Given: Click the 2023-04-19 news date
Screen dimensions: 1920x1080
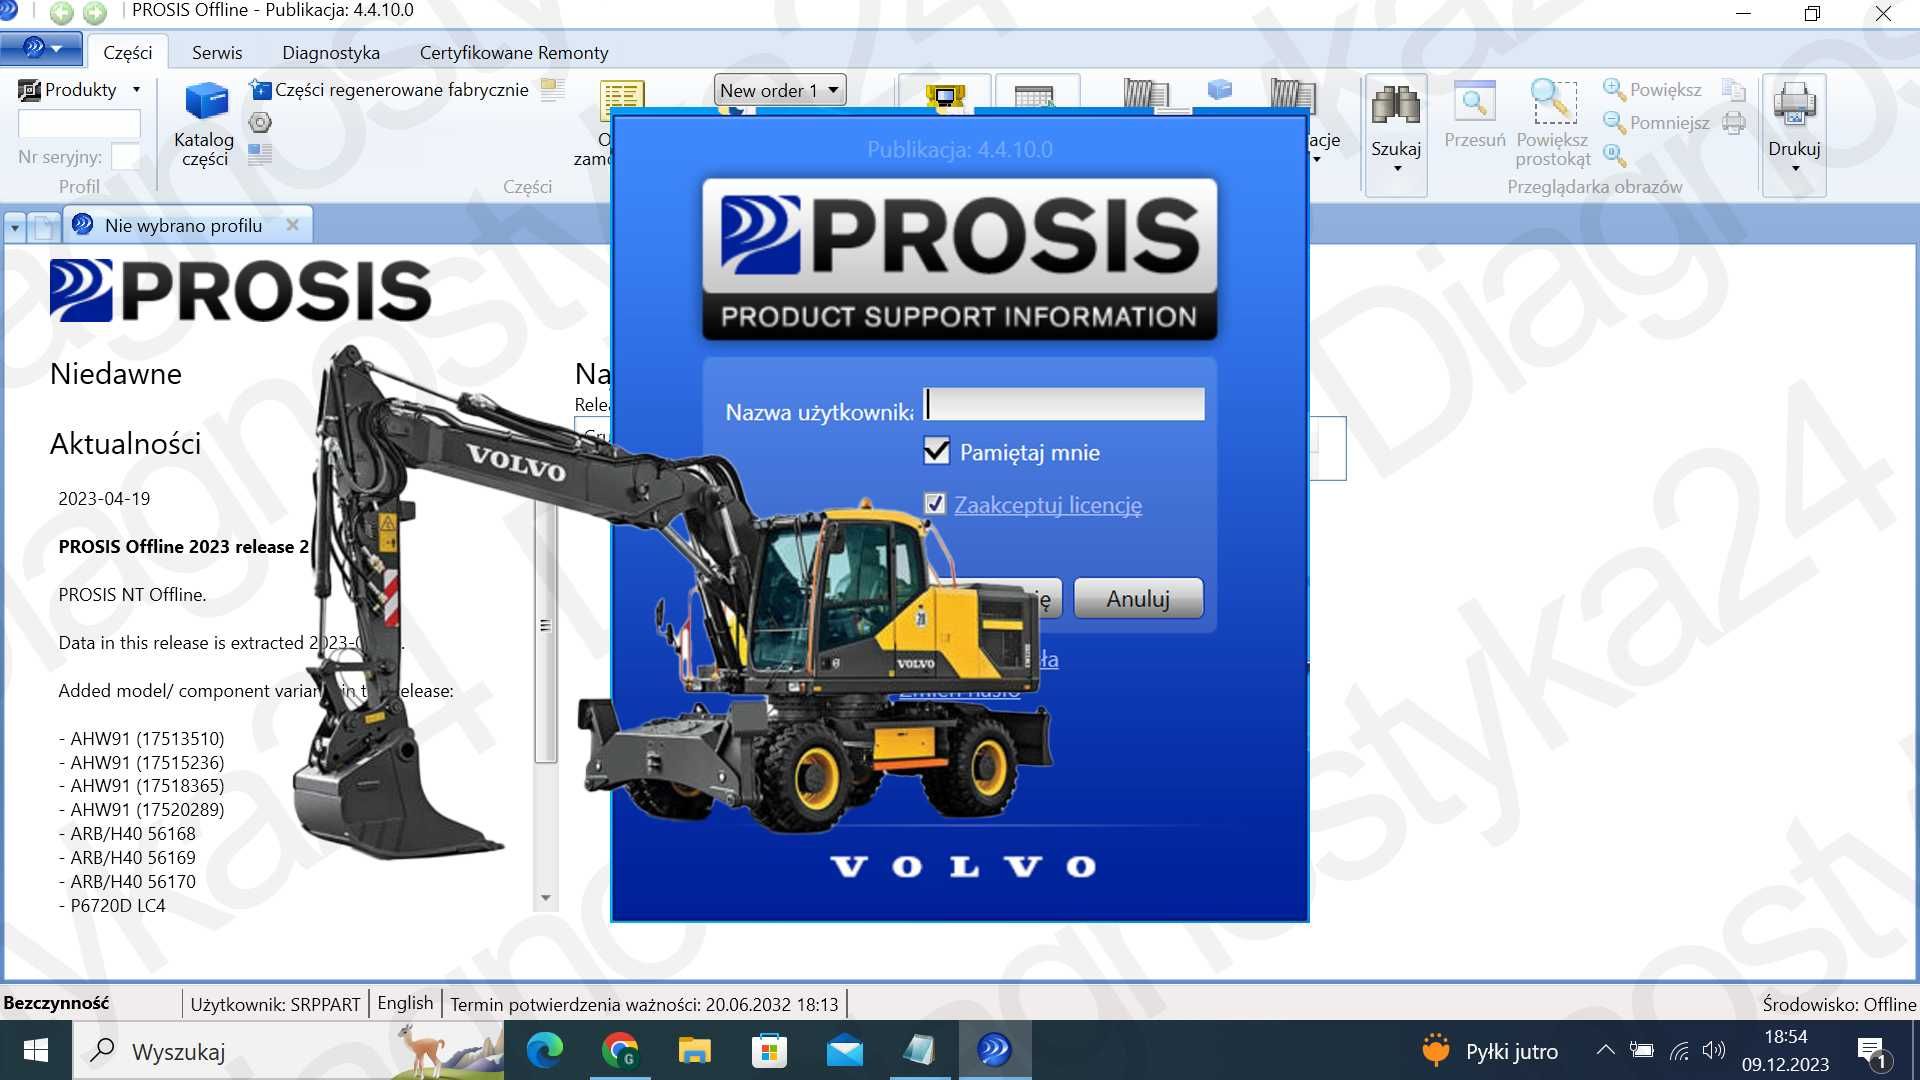Looking at the screenshot, I should pyautogui.click(x=104, y=498).
